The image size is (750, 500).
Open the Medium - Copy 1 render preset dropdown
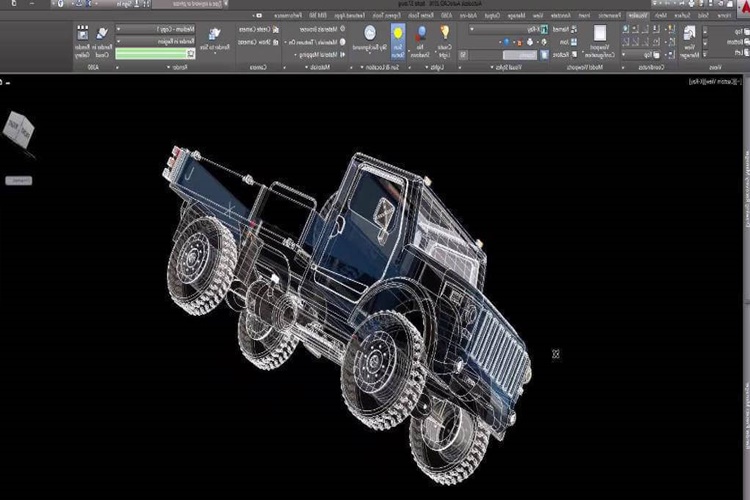155,30
